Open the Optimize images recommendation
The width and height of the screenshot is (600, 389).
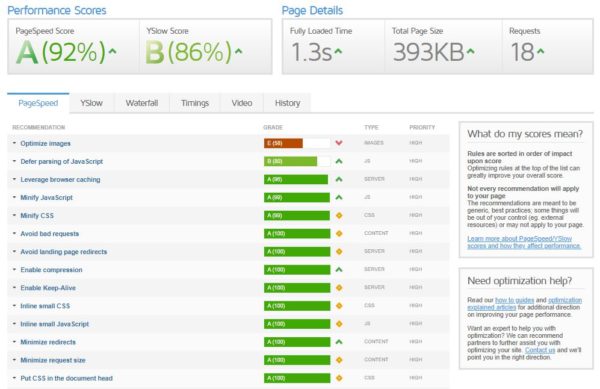click(x=46, y=143)
